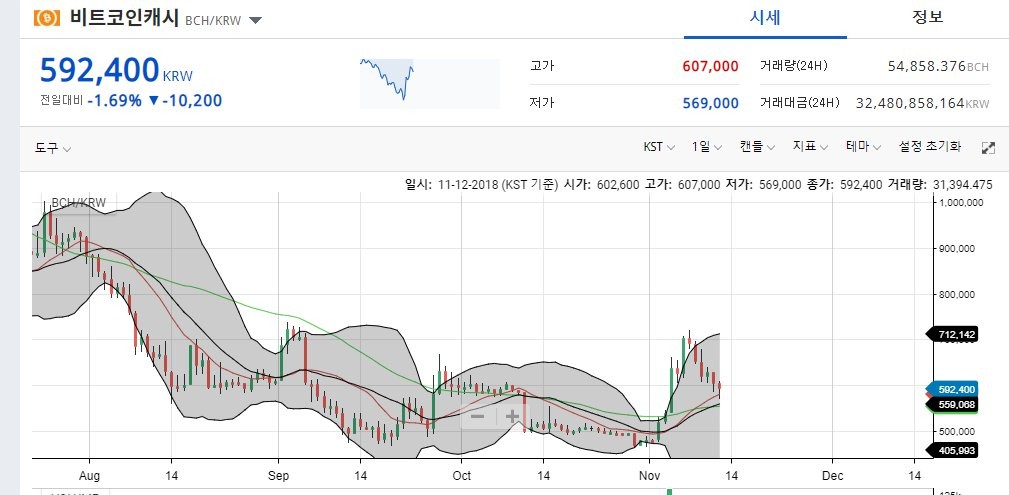
Task: Click the 559,068 moving average price tag
Action: (952, 405)
